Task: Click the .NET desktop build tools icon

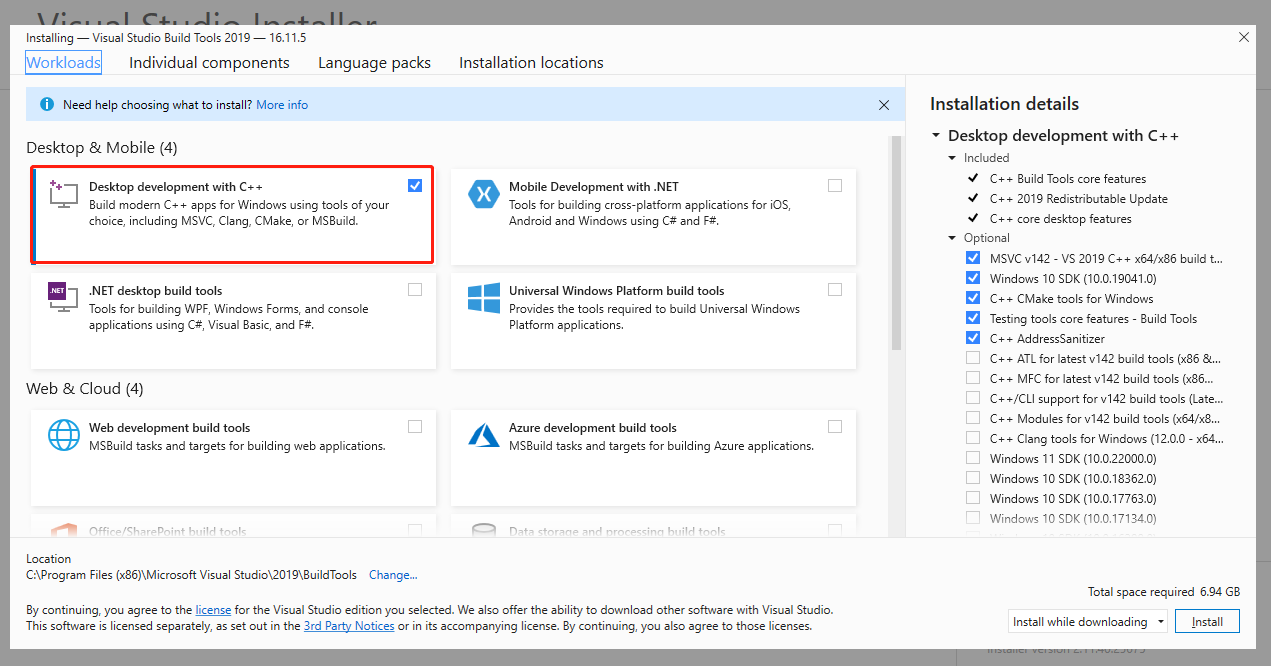Action: pos(63,298)
